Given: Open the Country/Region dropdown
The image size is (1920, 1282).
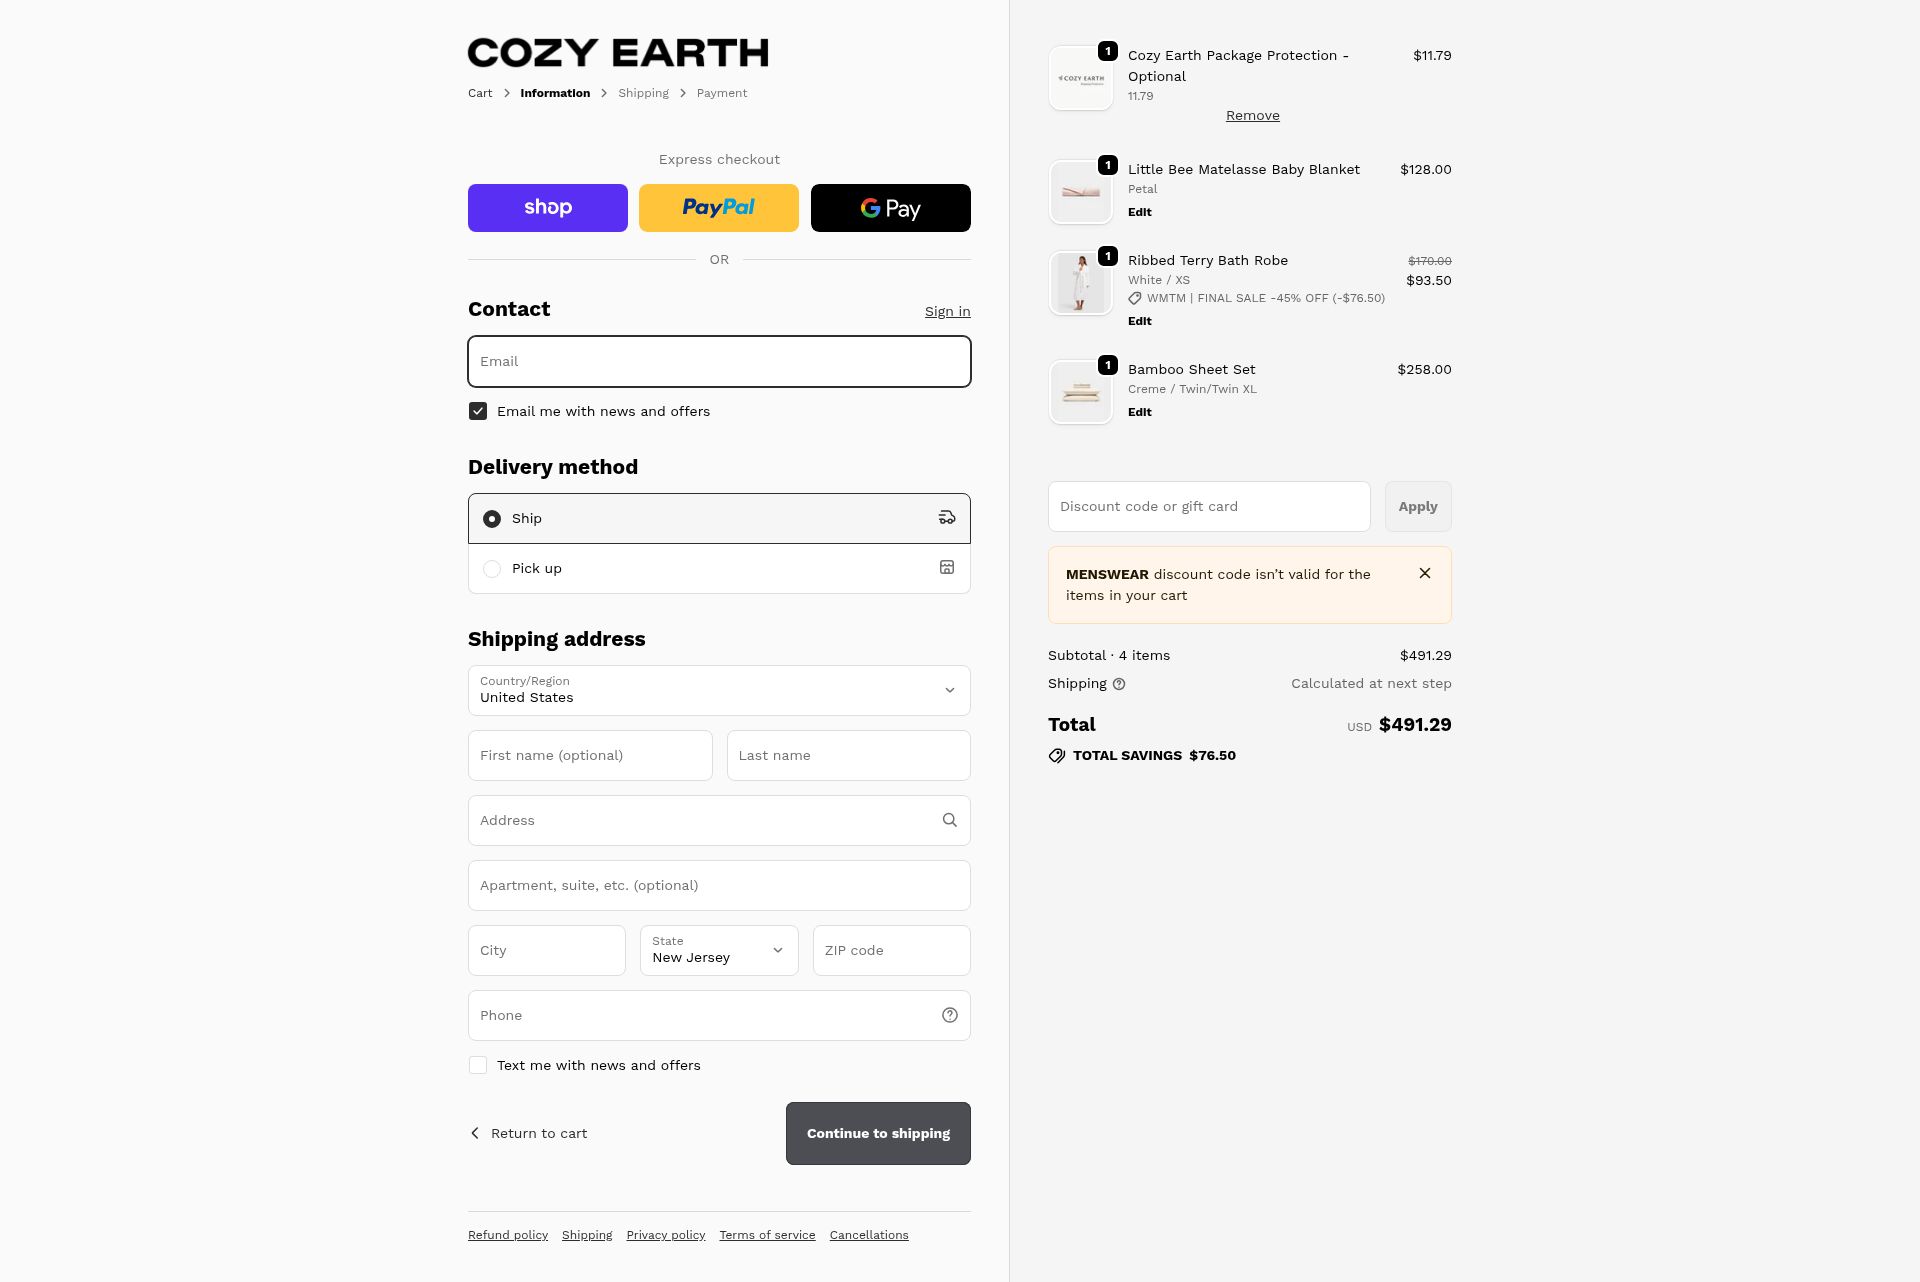Looking at the screenshot, I should [x=719, y=690].
